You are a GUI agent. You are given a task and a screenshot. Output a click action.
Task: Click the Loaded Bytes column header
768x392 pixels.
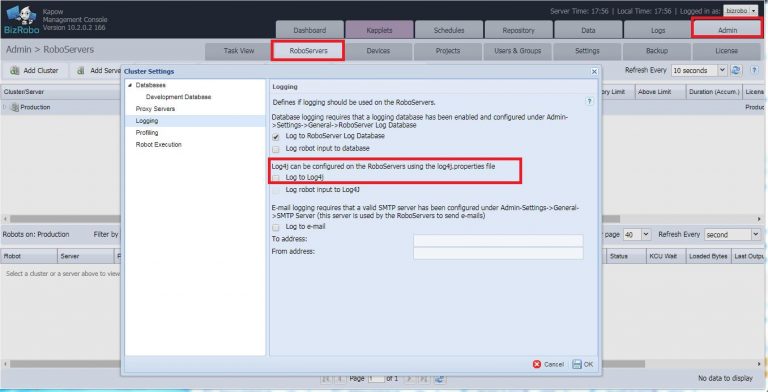click(708, 256)
